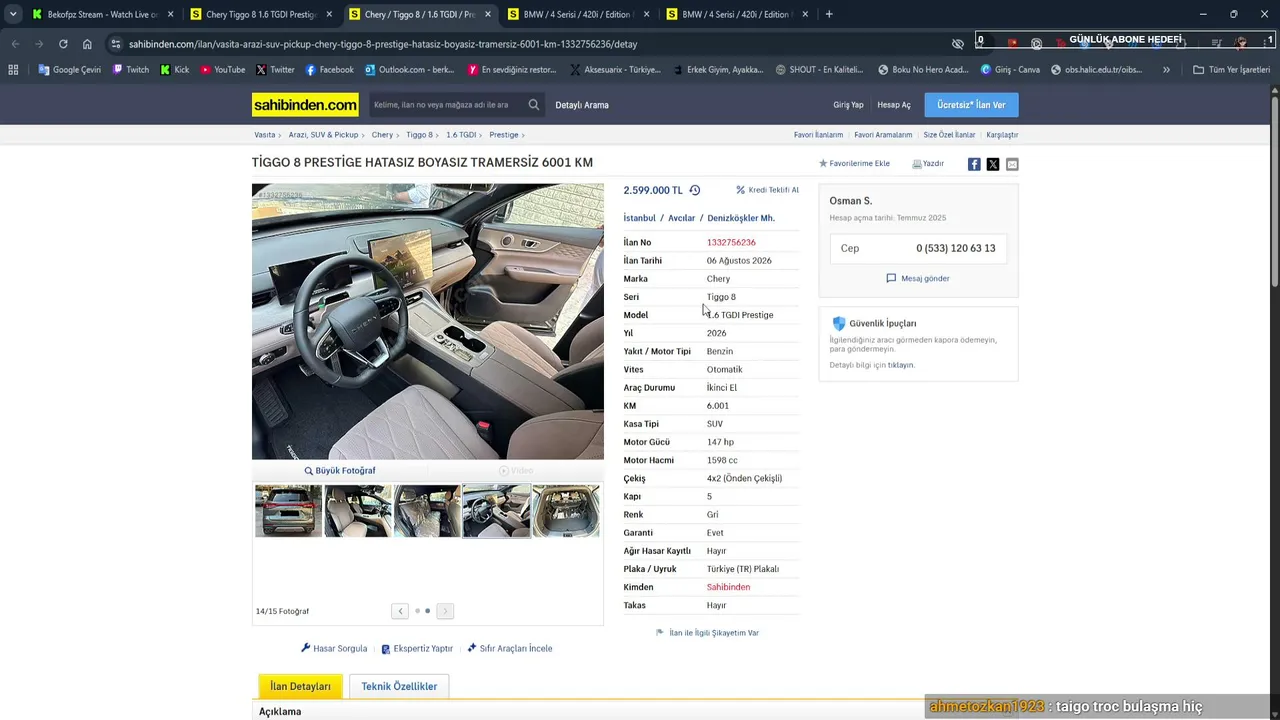Click the next thumbnails arrow
1280x720 pixels.
(x=445, y=611)
